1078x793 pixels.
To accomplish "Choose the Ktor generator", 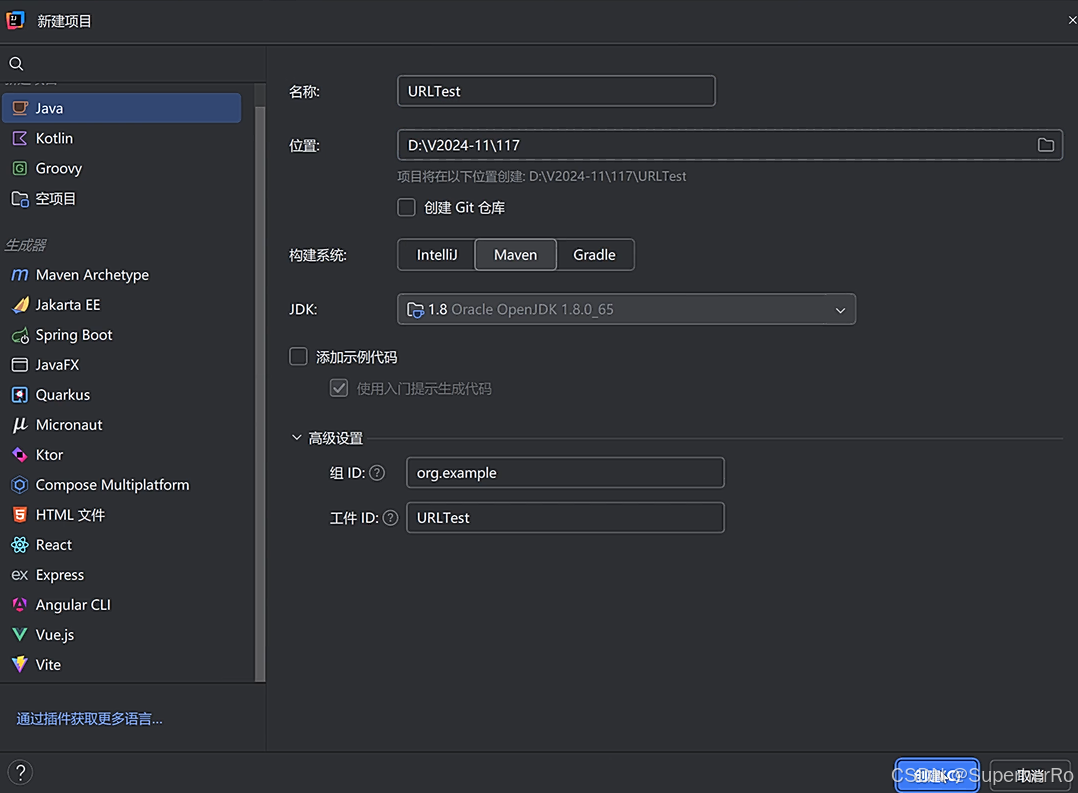I will [122, 455].
